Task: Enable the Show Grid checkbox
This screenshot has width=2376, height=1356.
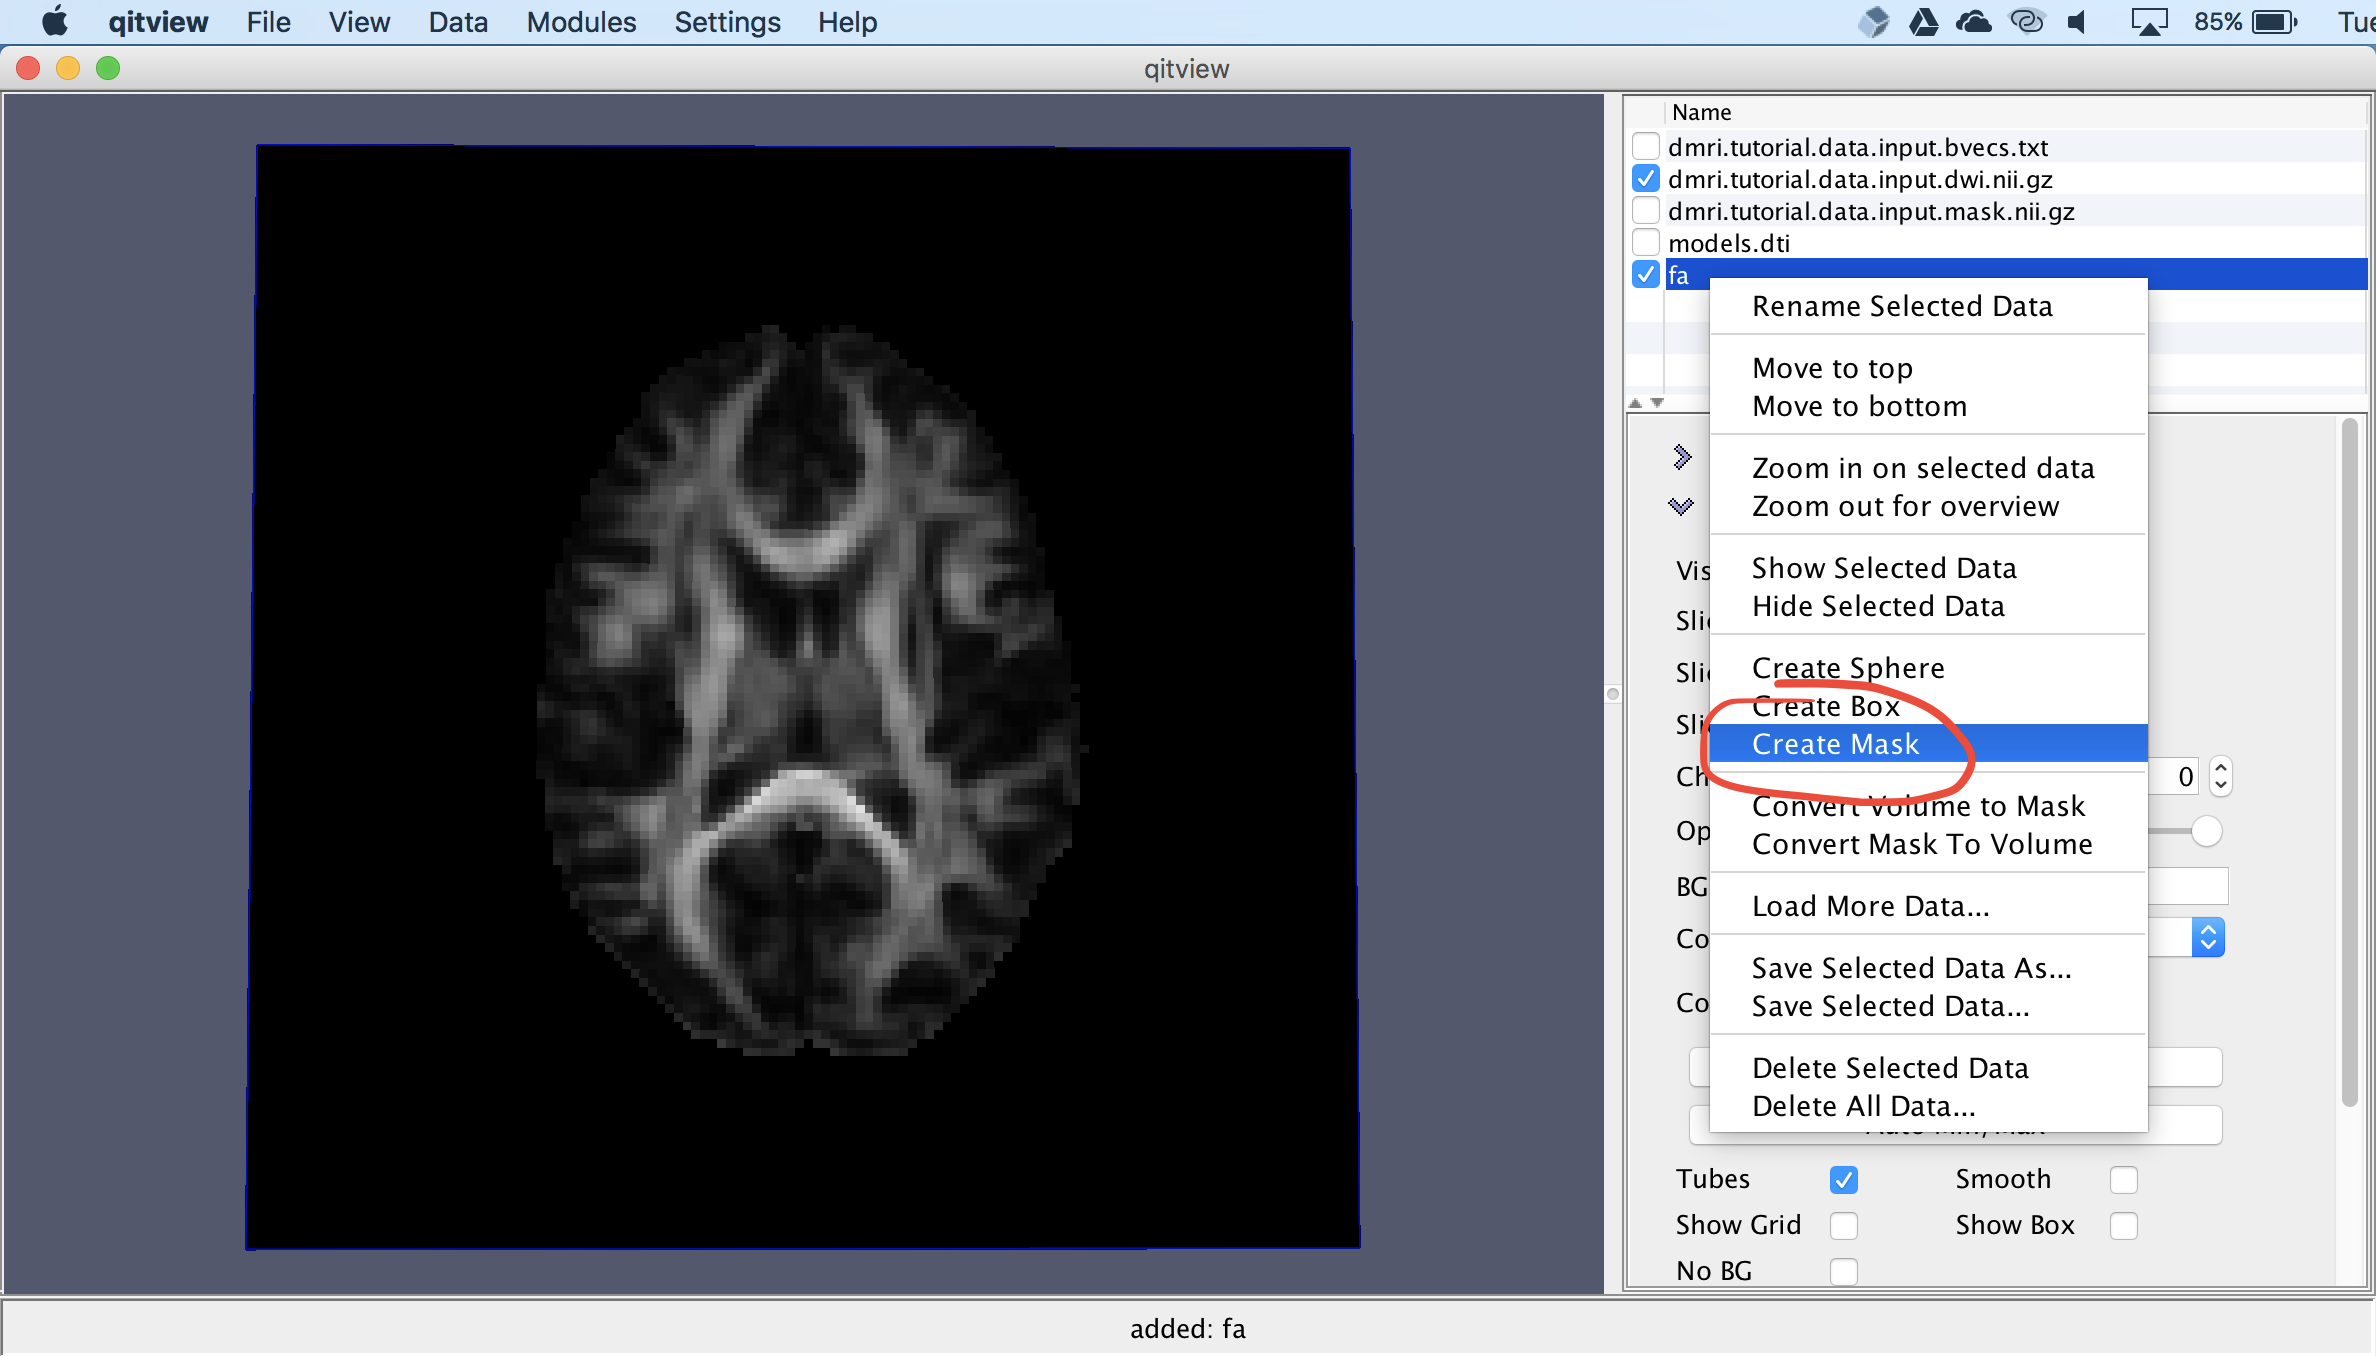Action: [x=1844, y=1226]
